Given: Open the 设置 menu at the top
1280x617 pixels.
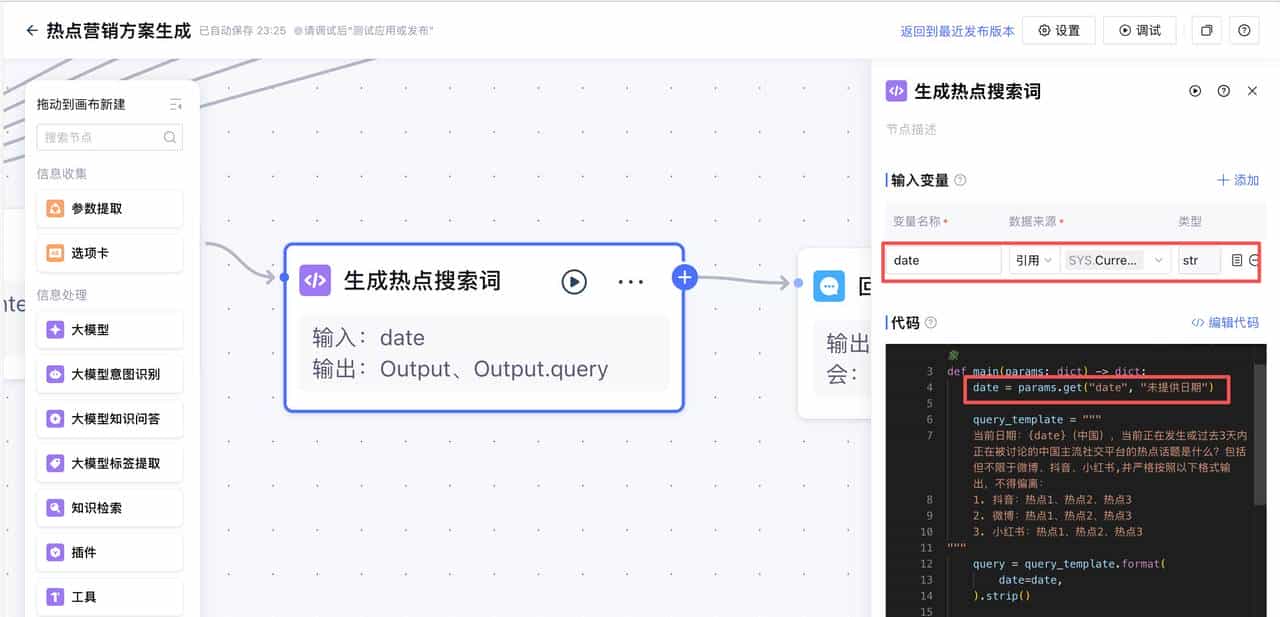Looking at the screenshot, I should pyautogui.click(x=1058, y=30).
